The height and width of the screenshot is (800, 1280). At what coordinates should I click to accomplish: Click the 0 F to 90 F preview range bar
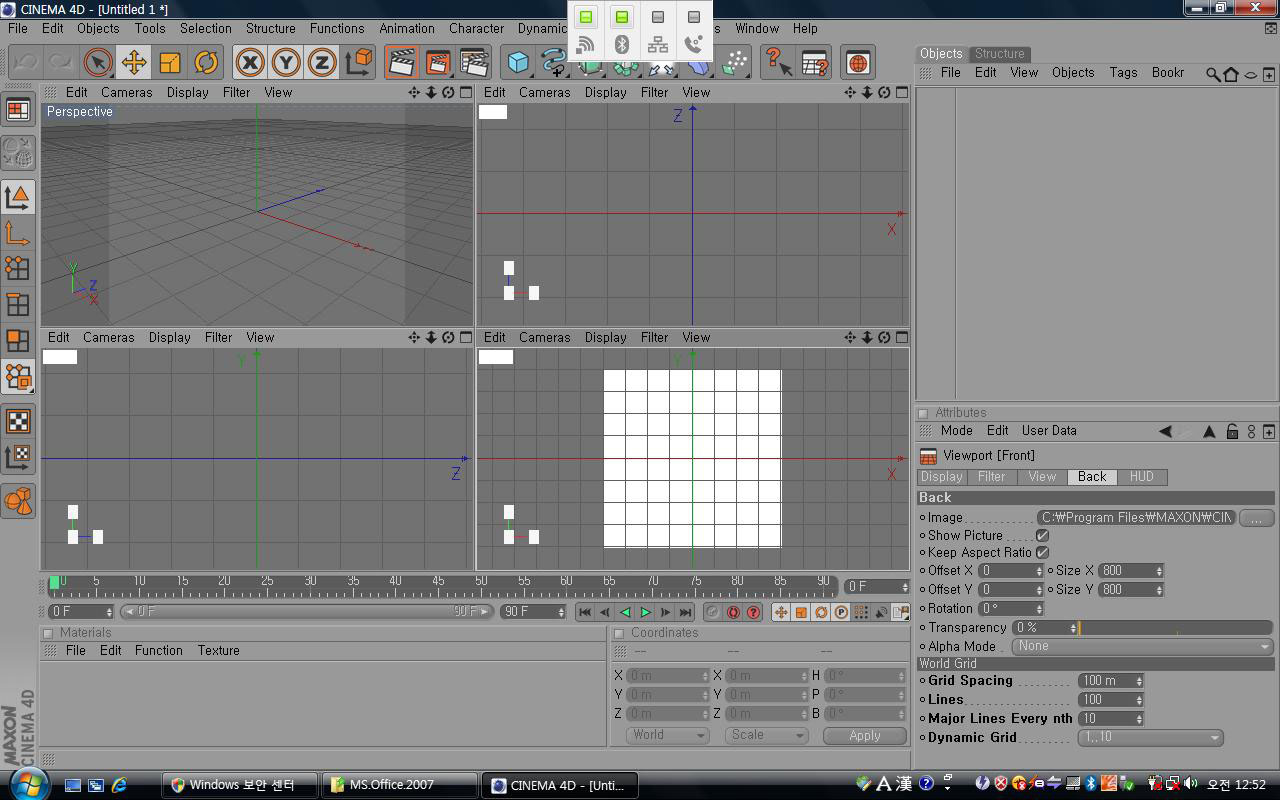(x=307, y=612)
